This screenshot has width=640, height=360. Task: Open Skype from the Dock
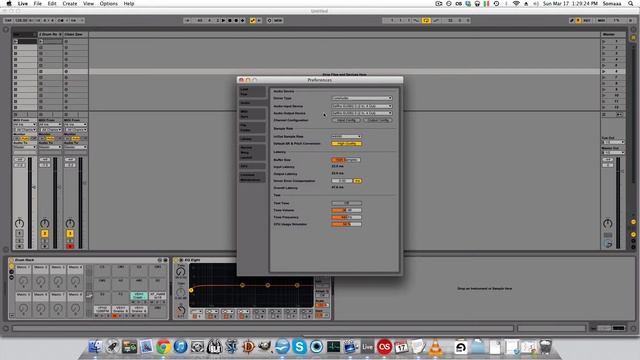[299, 347]
